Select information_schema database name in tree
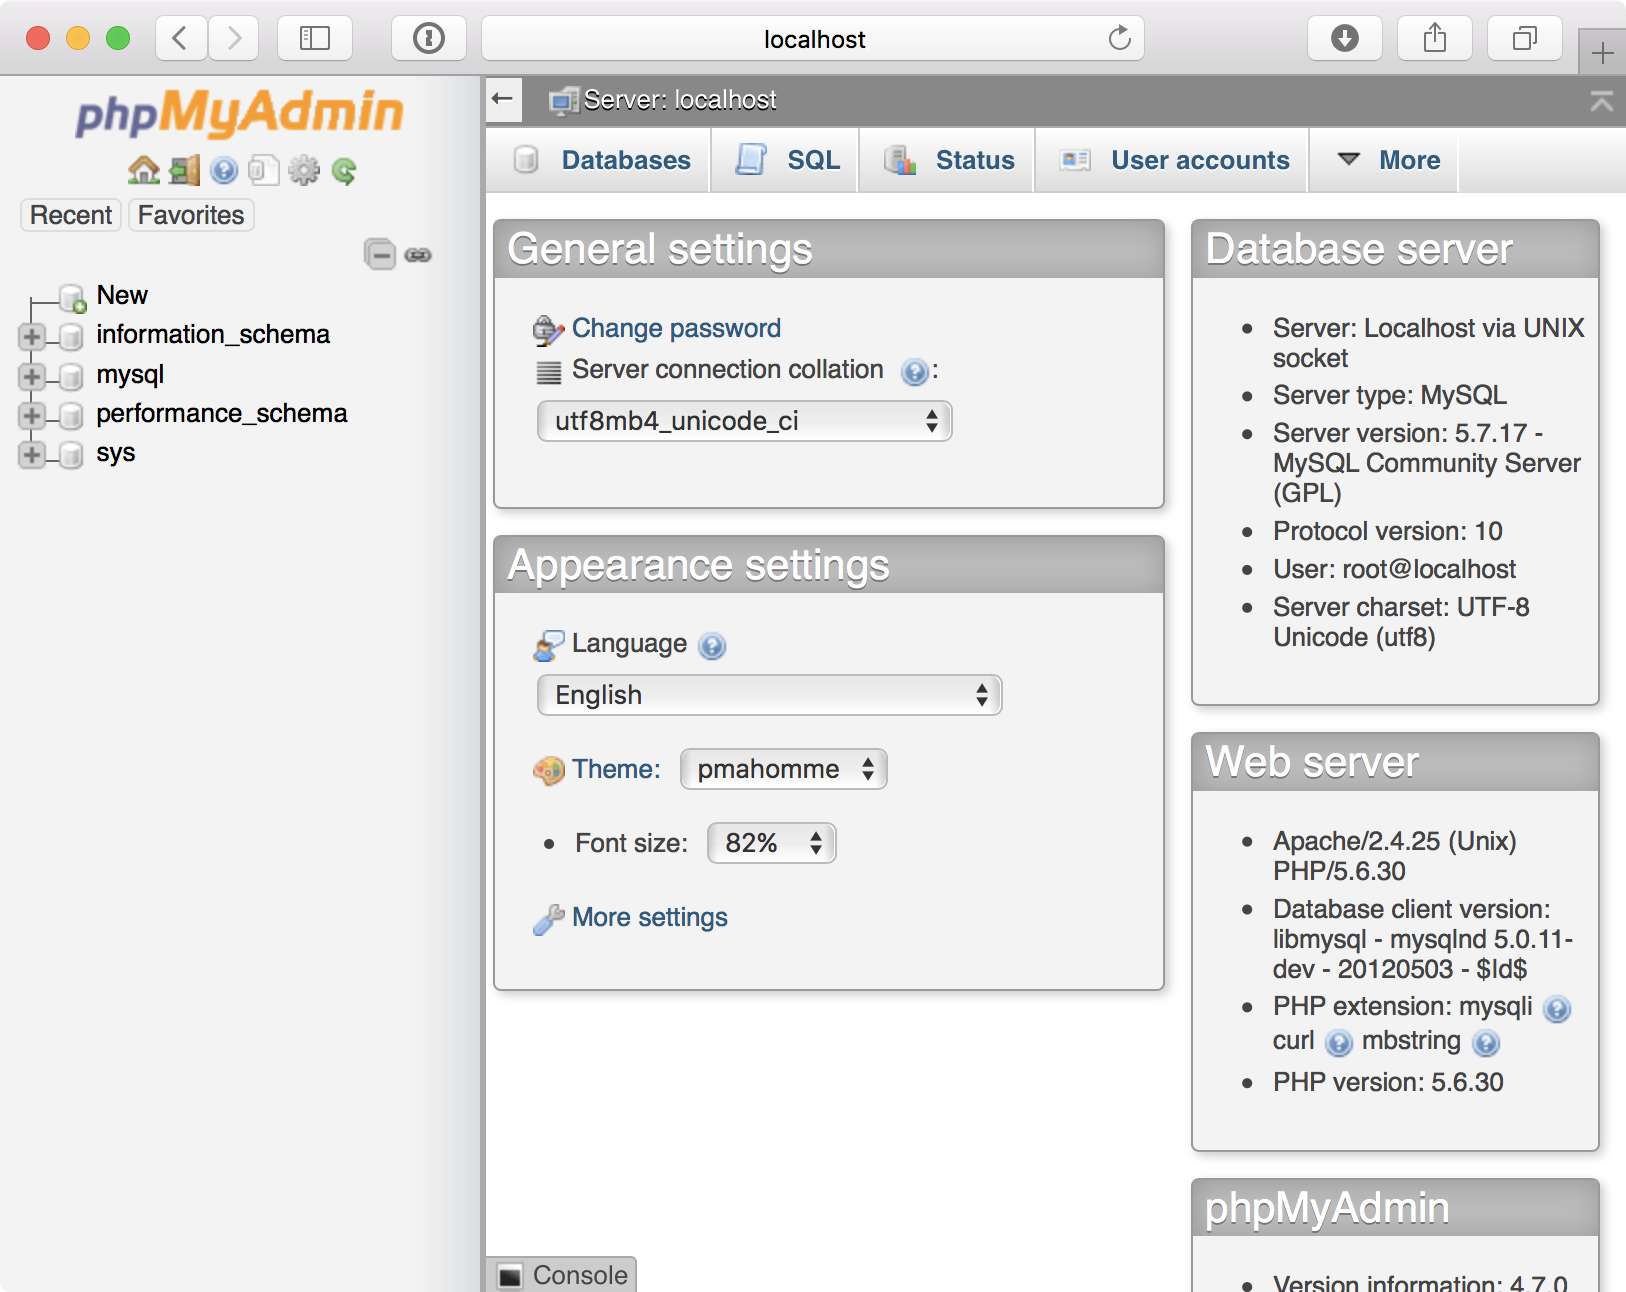1626x1292 pixels. (x=213, y=334)
